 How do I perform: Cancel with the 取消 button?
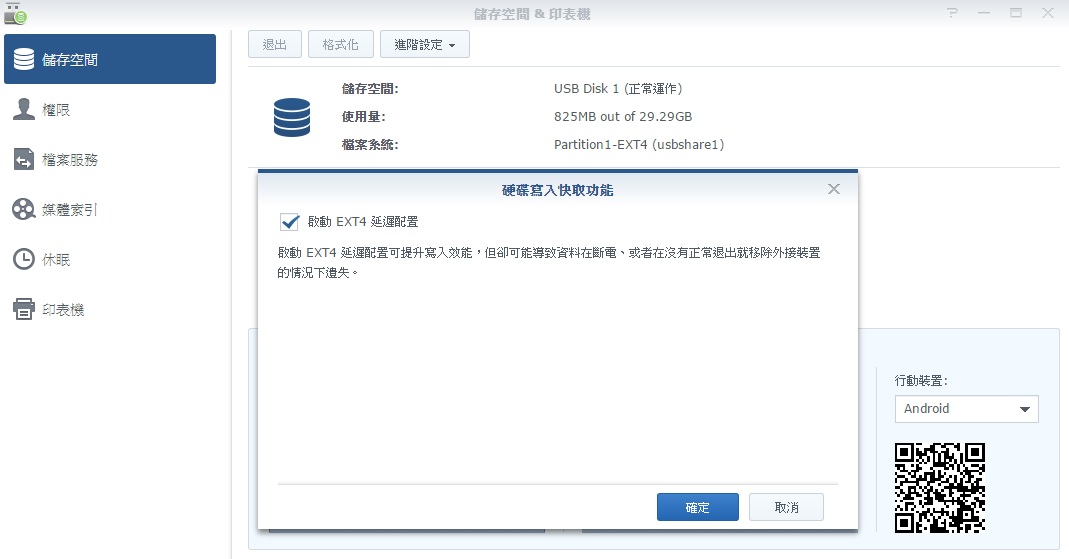pos(786,507)
